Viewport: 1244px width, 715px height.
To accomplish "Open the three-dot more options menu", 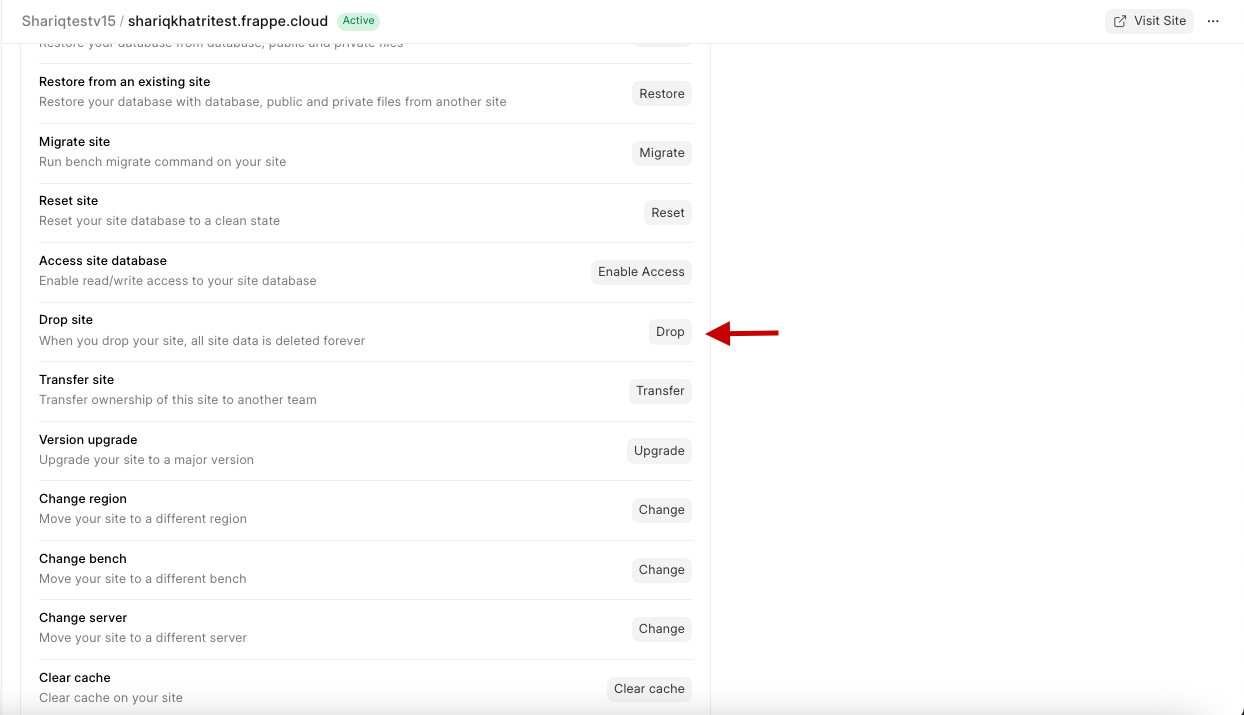I will 1213,21.
